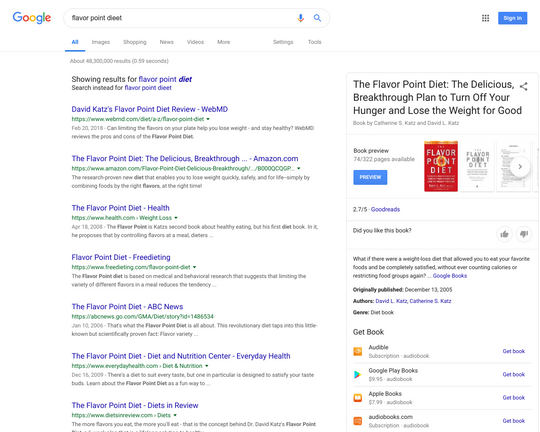Image resolution: width=540 pixels, height=432 pixels.
Task: Open the Settings menu
Action: [283, 42]
